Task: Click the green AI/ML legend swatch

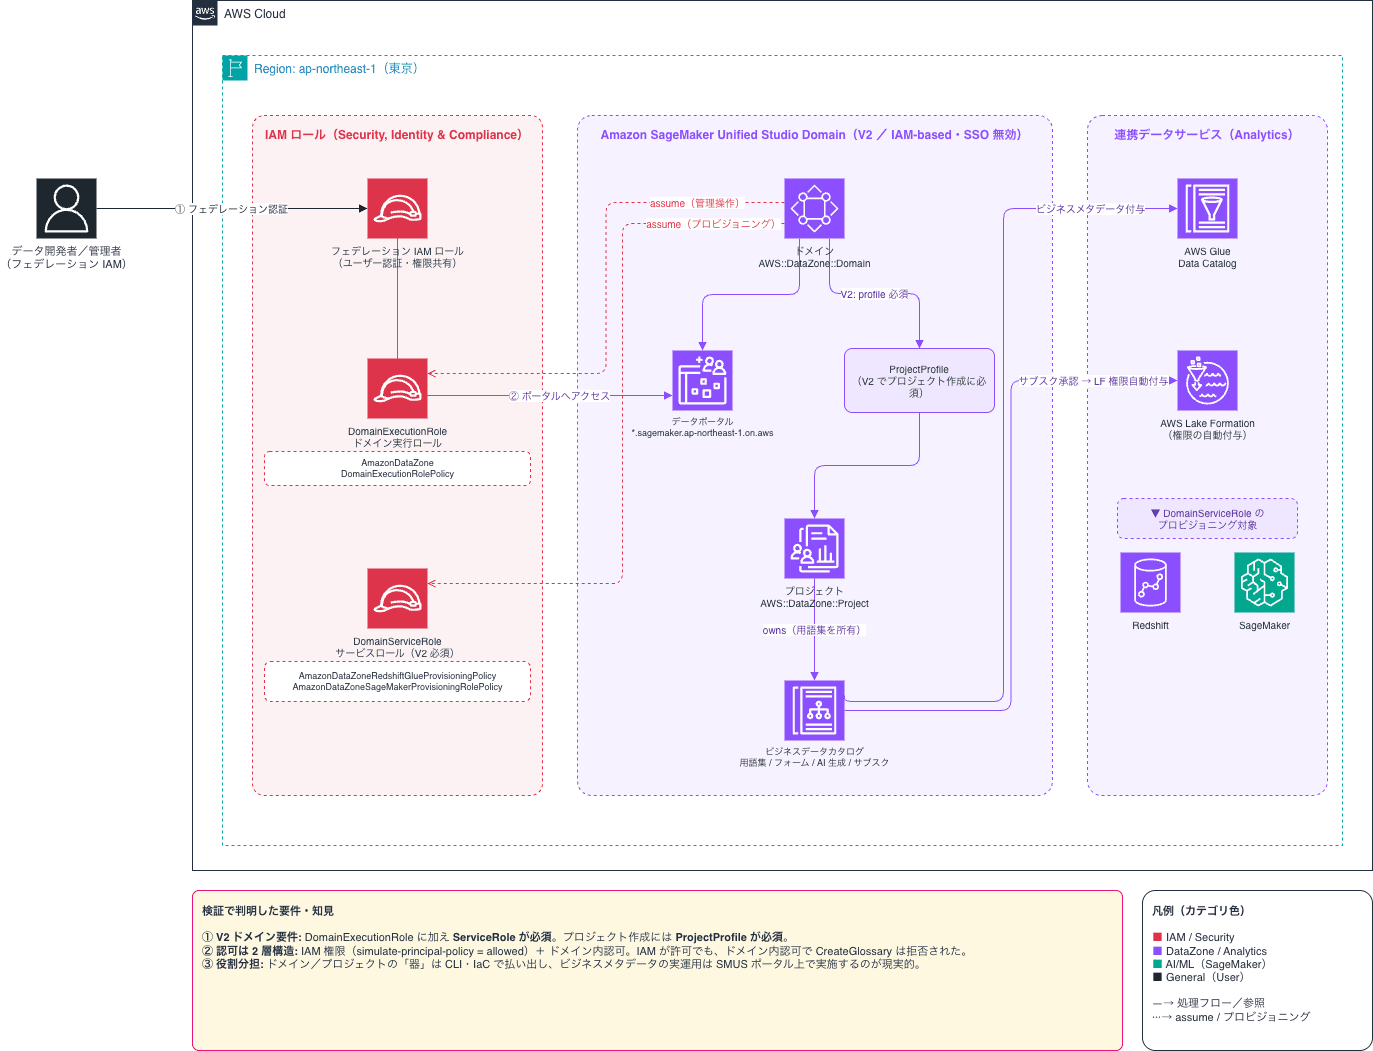Action: click(x=1157, y=964)
